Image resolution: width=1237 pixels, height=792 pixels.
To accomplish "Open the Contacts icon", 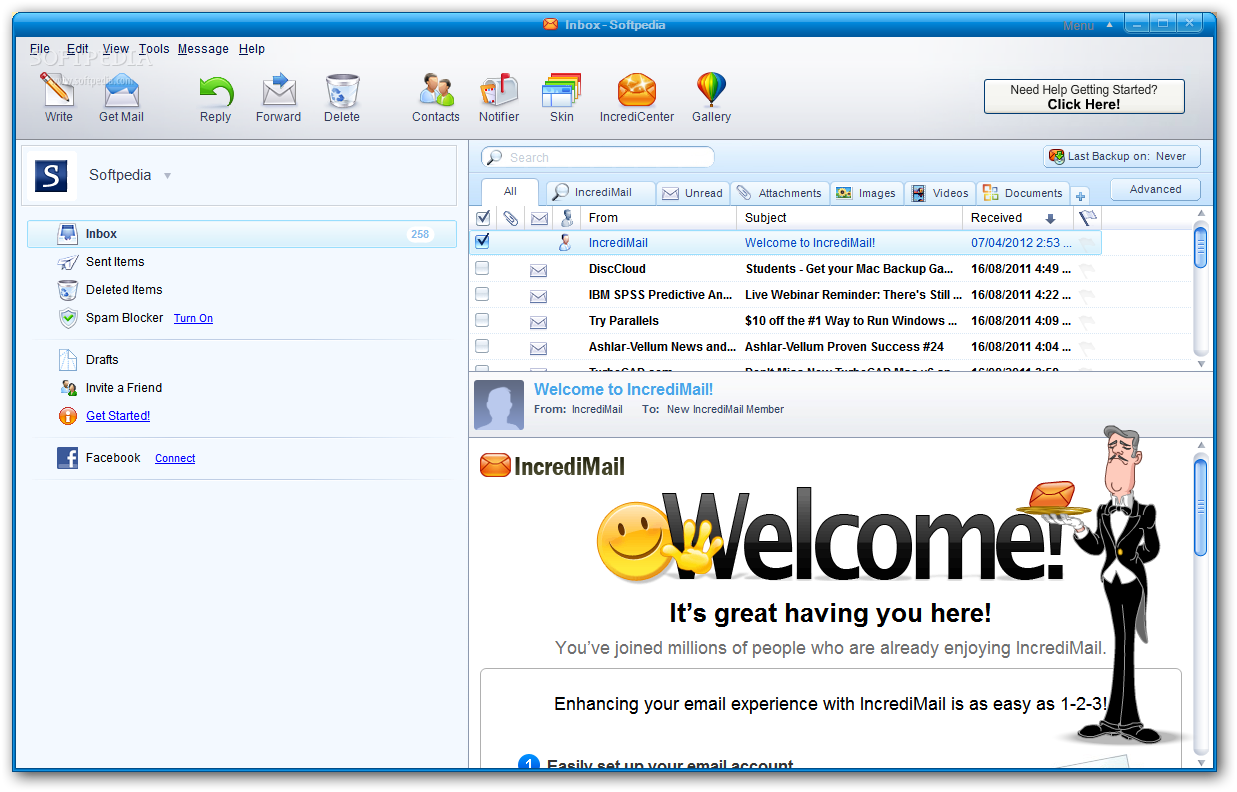I will 436,90.
